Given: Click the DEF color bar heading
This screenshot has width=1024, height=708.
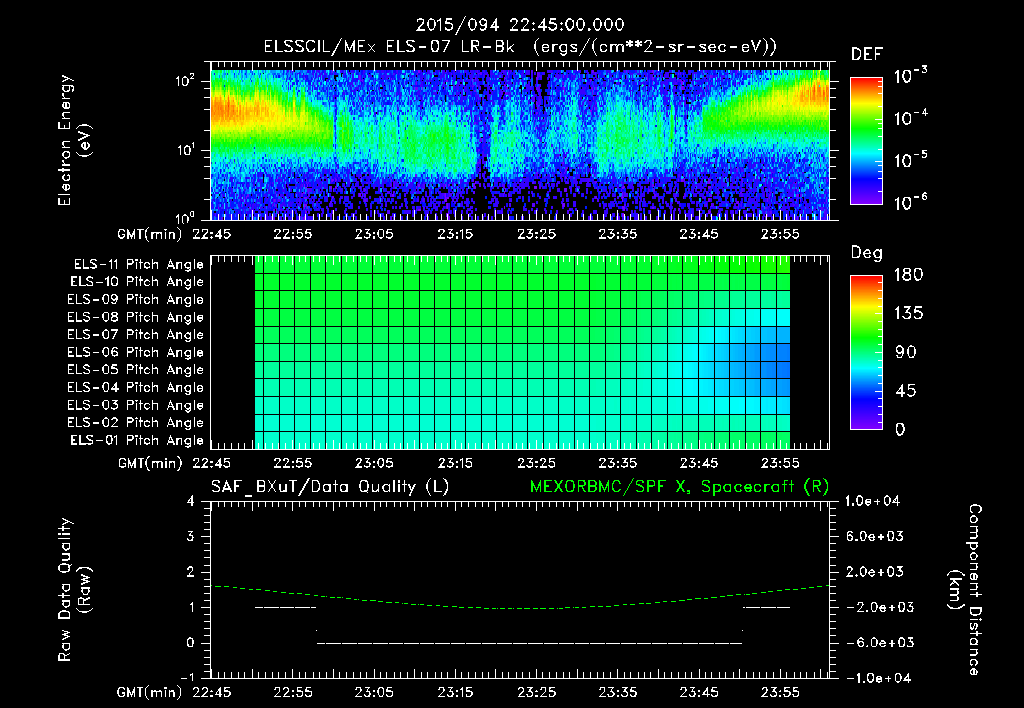Looking at the screenshot, I should (x=867, y=54).
